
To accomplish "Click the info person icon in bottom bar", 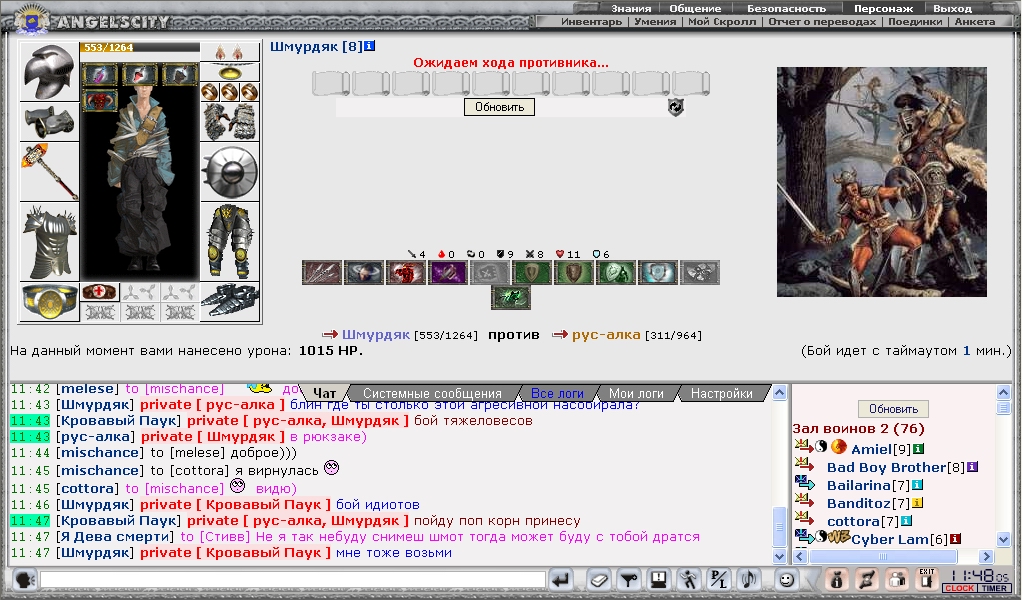I will pos(836,579).
